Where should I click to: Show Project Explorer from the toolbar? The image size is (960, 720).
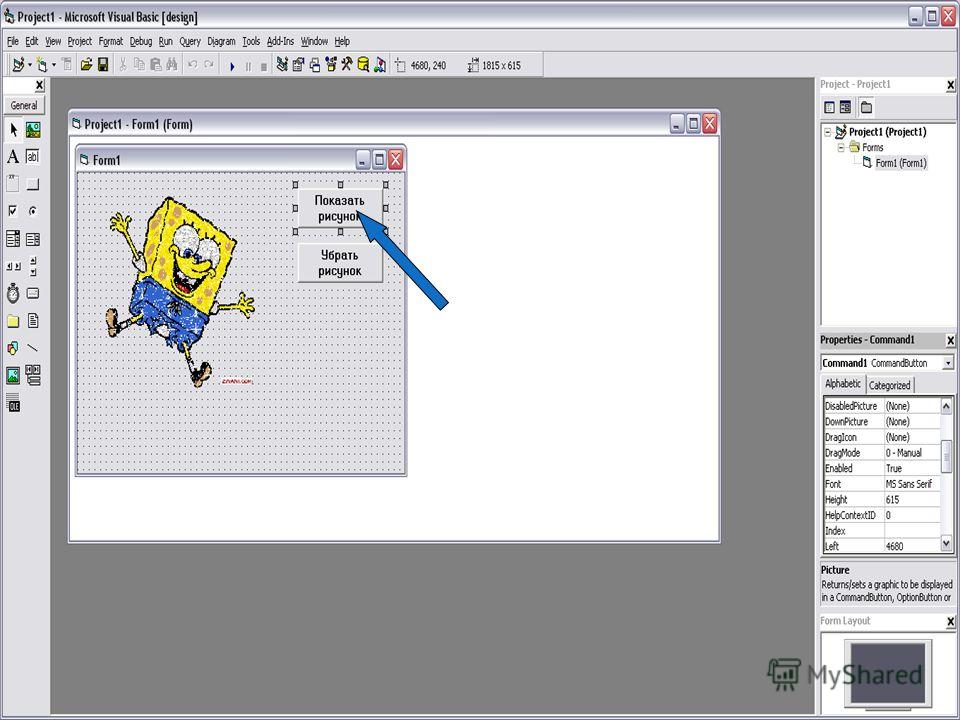tap(282, 65)
